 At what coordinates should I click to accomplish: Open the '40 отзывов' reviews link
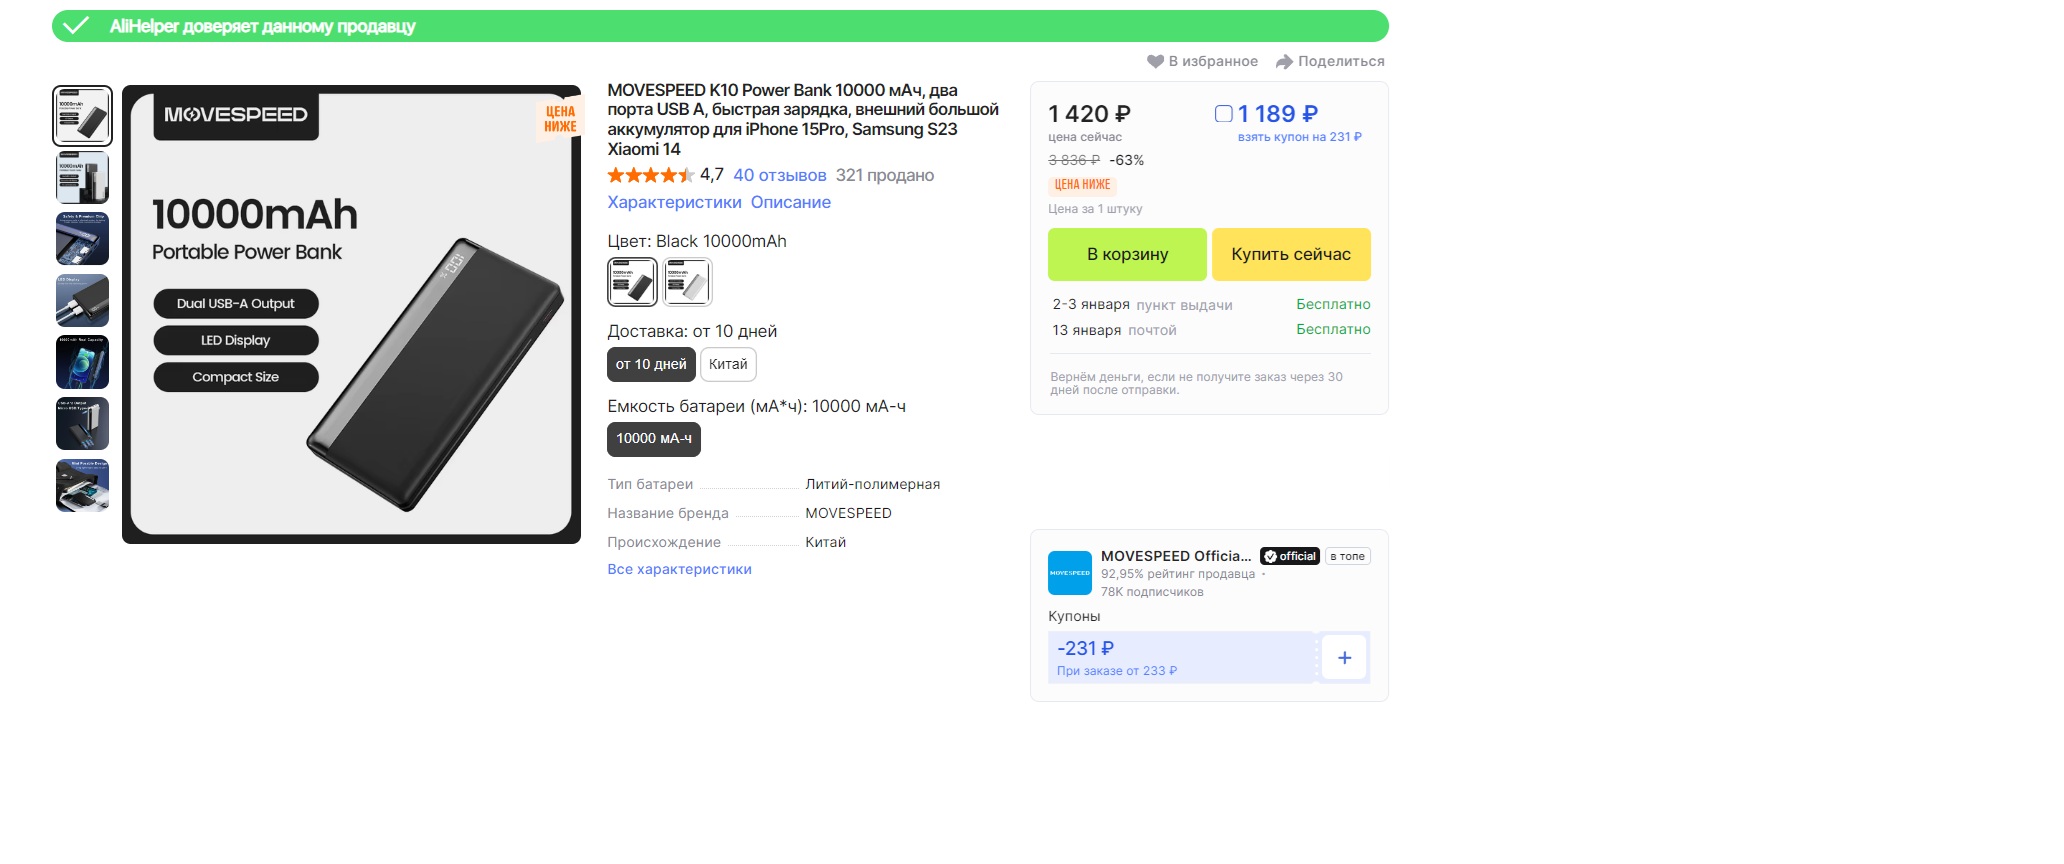pos(779,176)
